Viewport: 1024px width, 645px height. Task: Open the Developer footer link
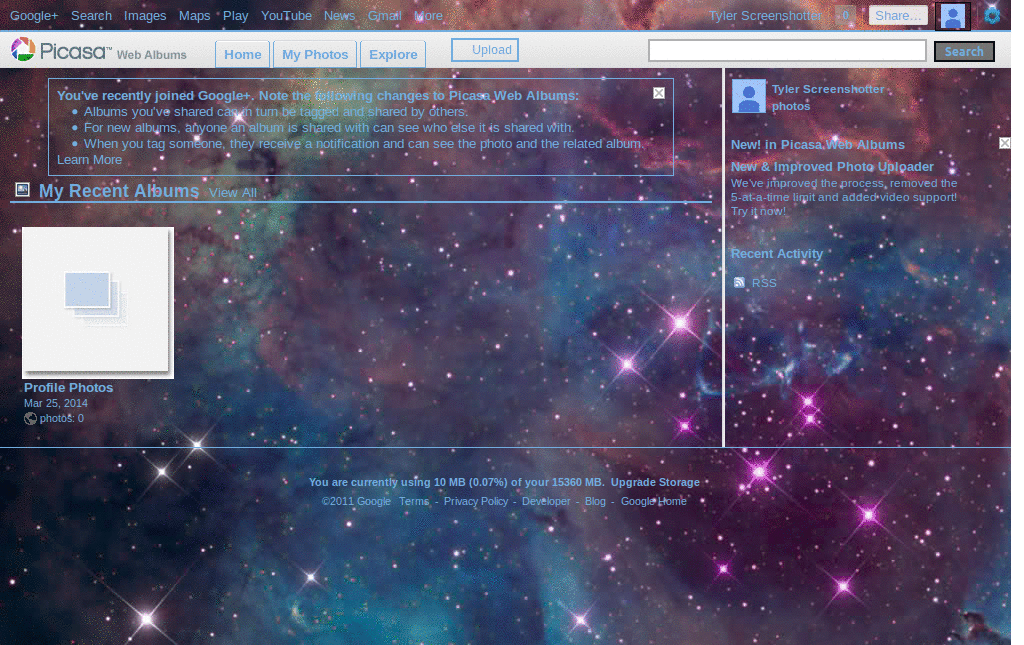tap(546, 501)
